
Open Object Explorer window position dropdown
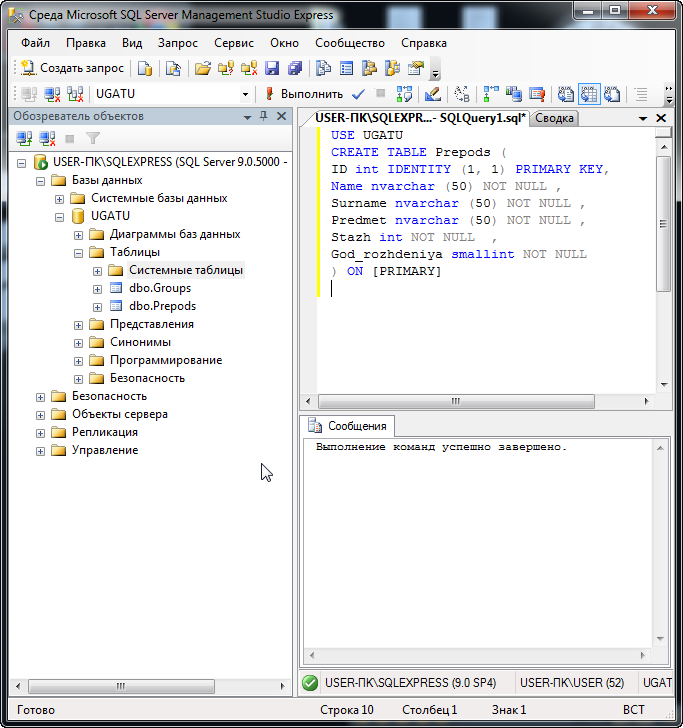[247, 117]
